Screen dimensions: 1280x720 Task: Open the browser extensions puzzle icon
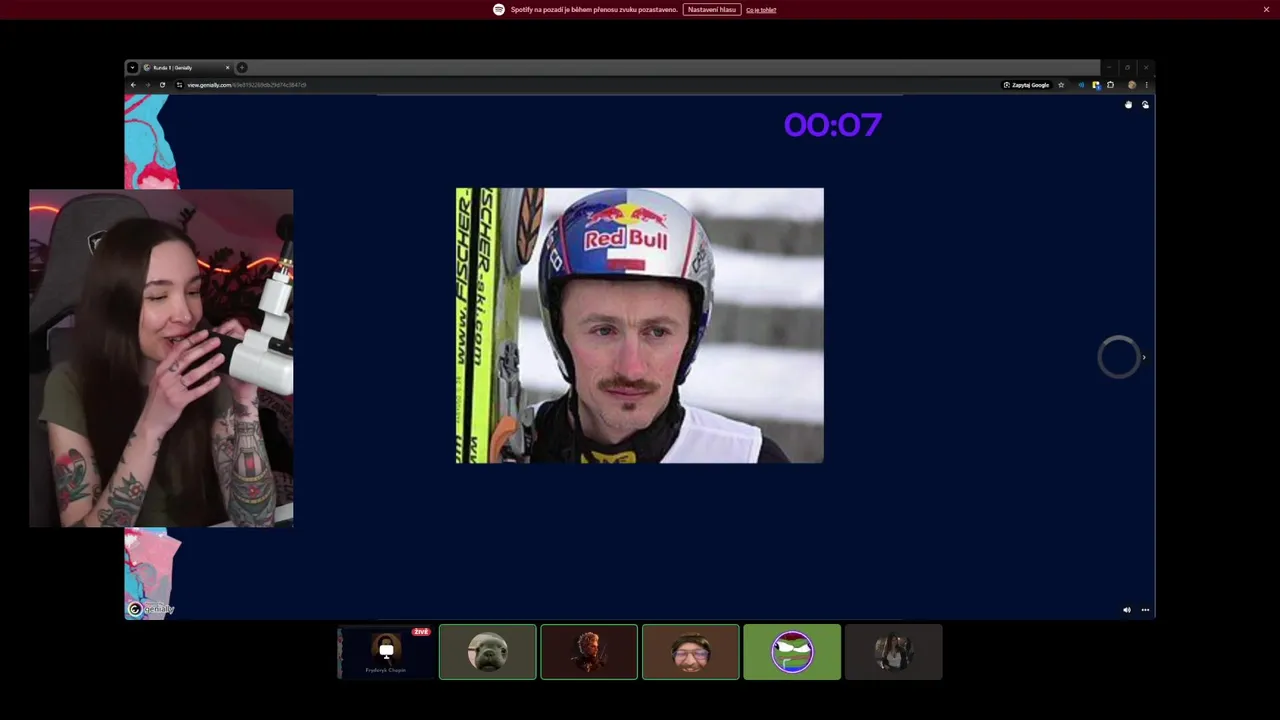point(1110,85)
